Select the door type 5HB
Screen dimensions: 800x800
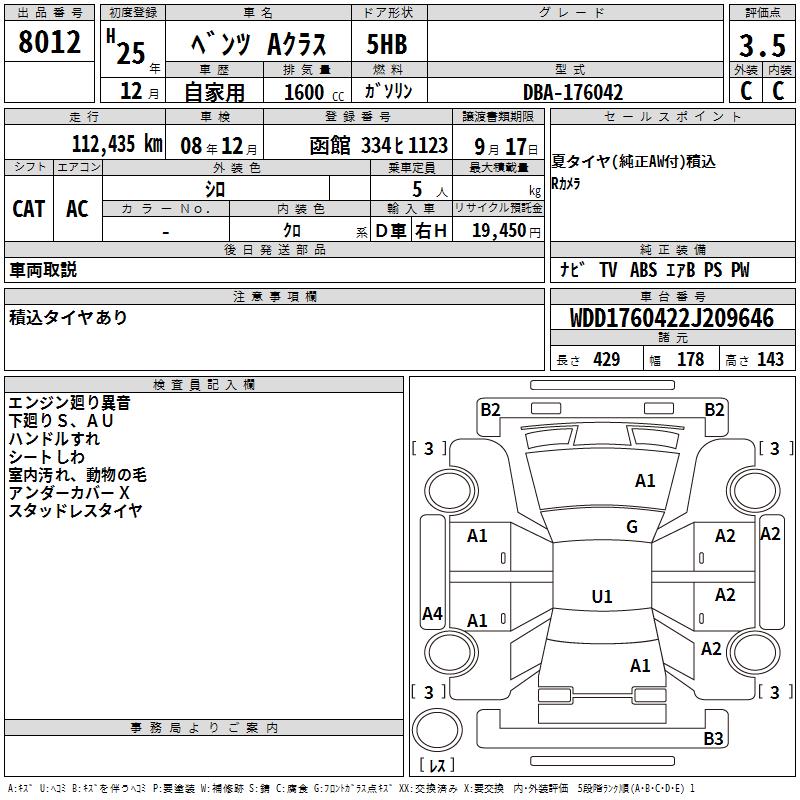pos(387,44)
